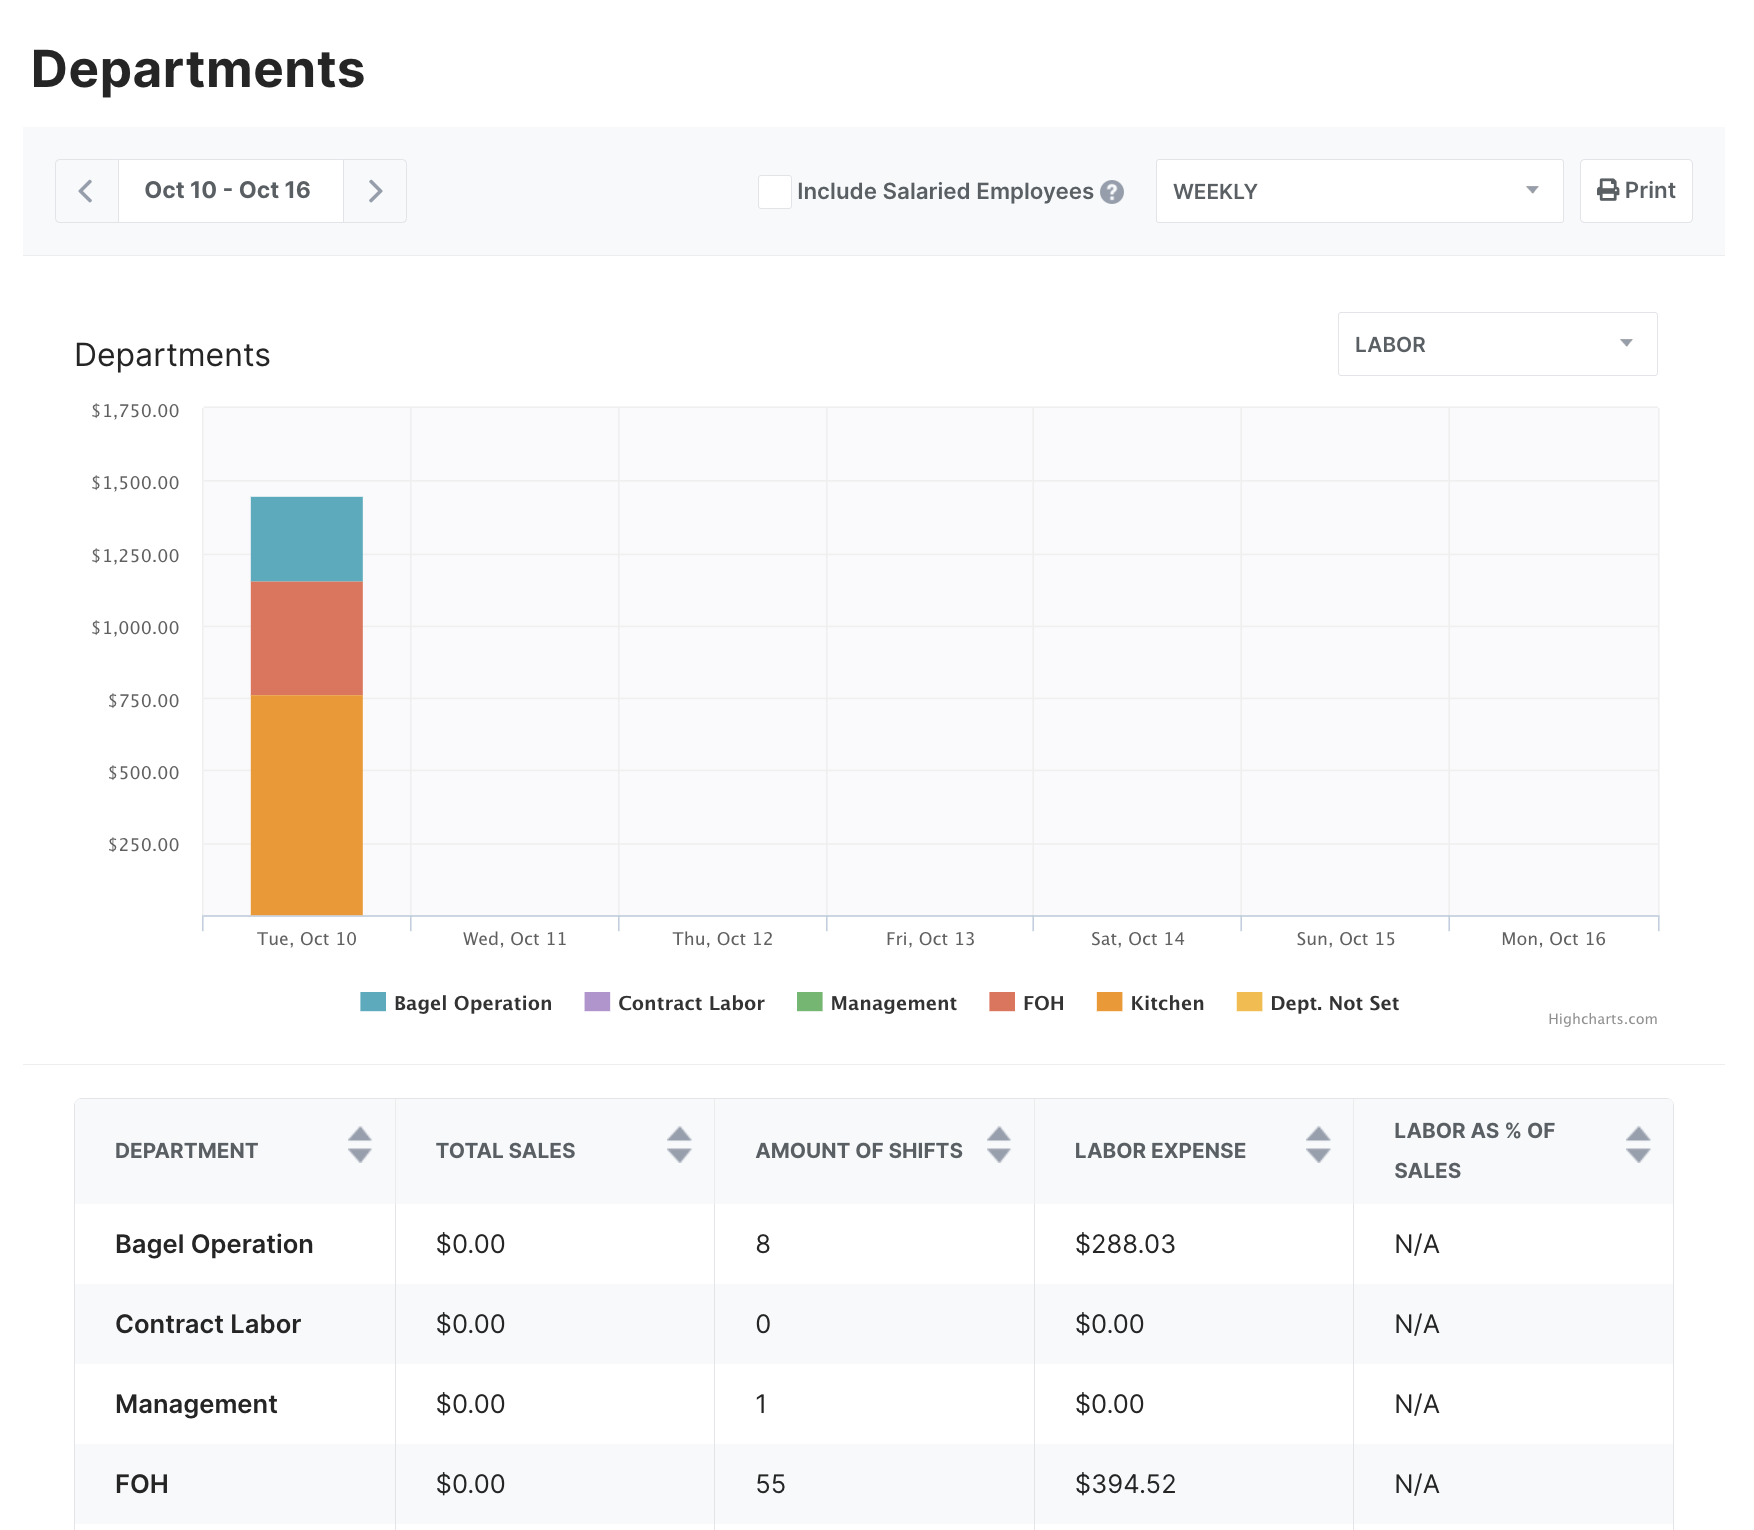Toggle the Kitchen series in the legend
The height and width of the screenshot is (1530, 1754).
coord(1166,1003)
